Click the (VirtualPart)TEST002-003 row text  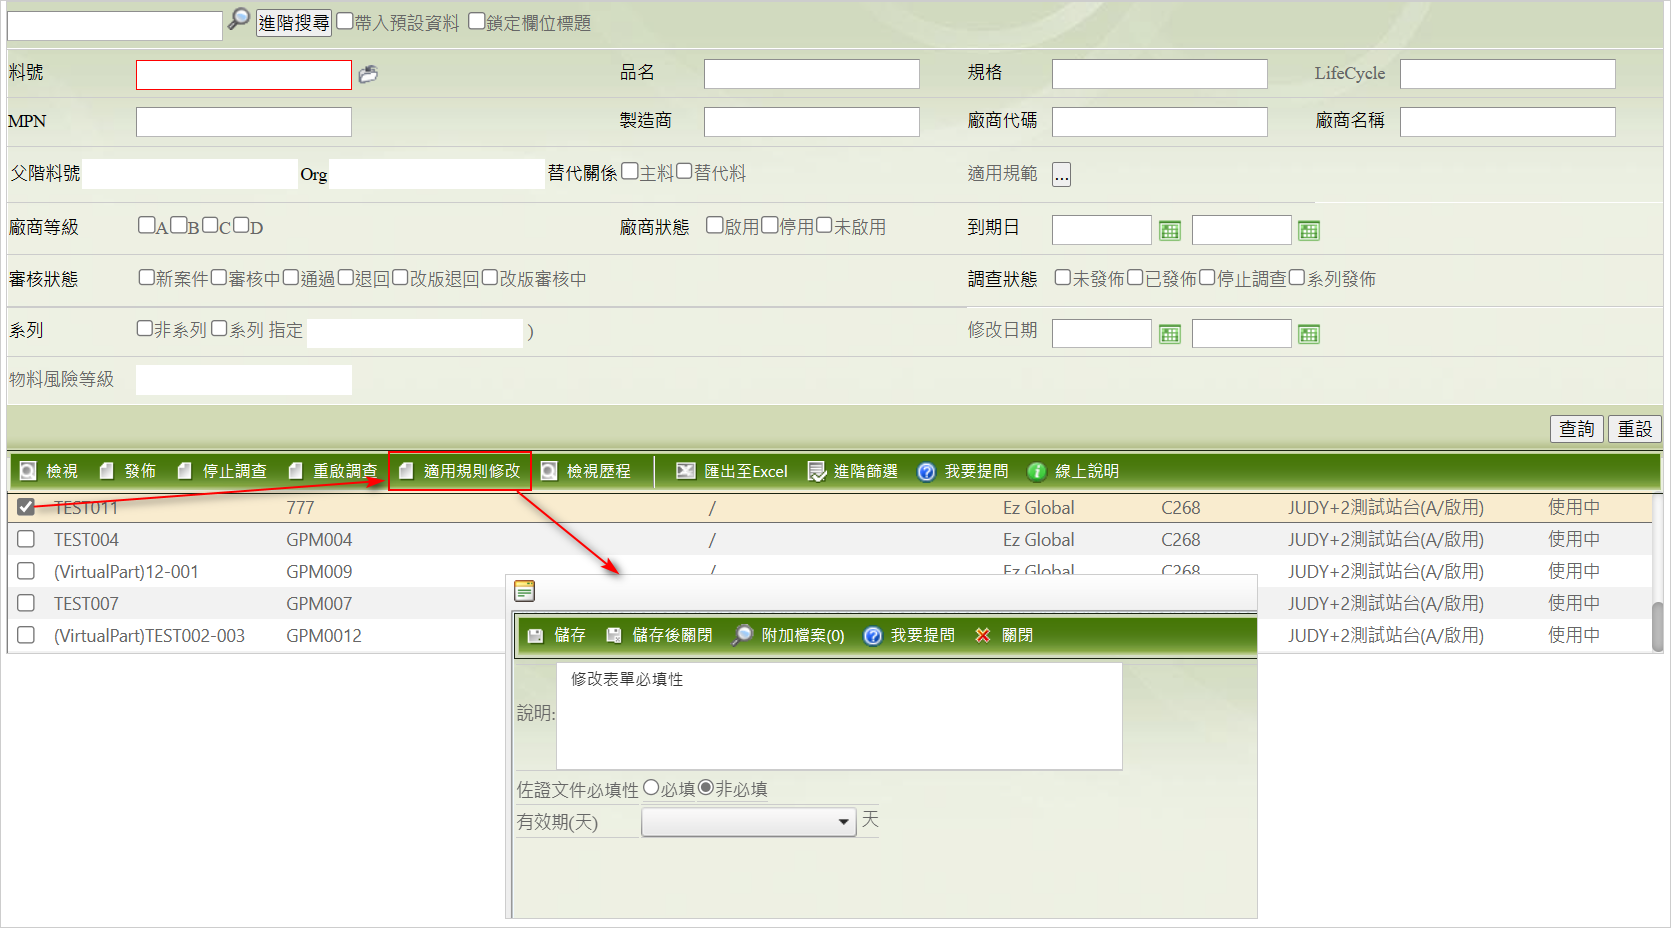click(x=149, y=636)
